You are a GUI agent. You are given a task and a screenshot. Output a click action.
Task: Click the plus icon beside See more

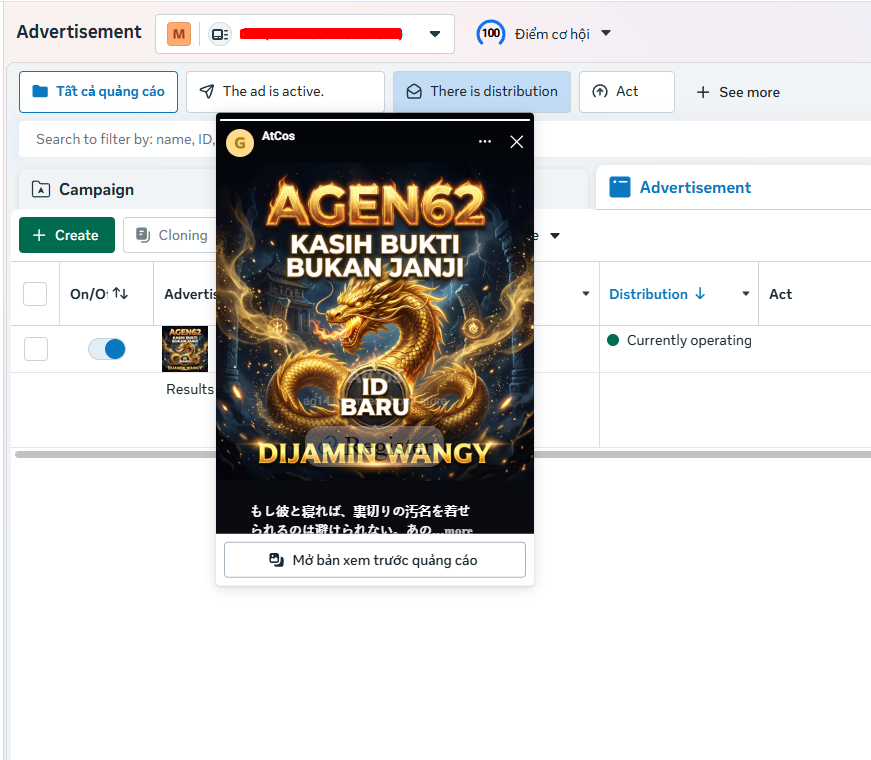[x=703, y=92]
